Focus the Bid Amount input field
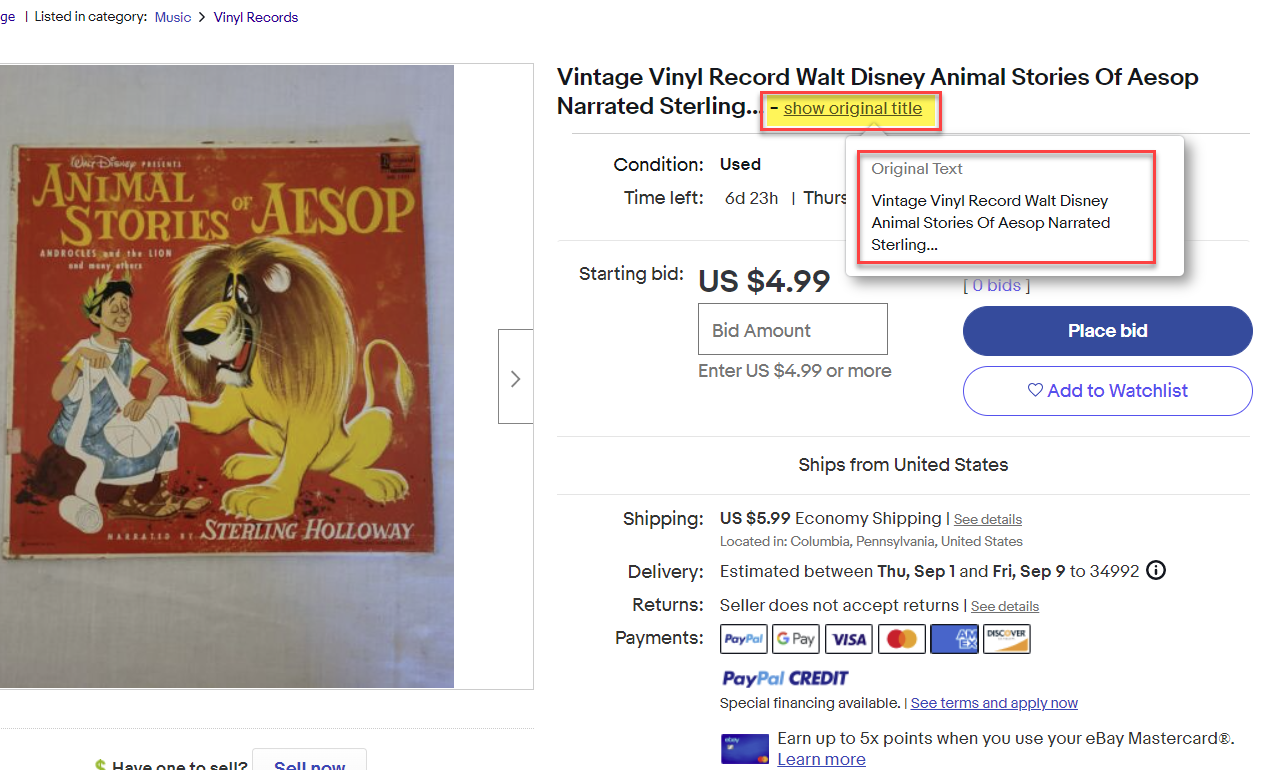This screenshot has height=770, width=1265. pos(793,329)
